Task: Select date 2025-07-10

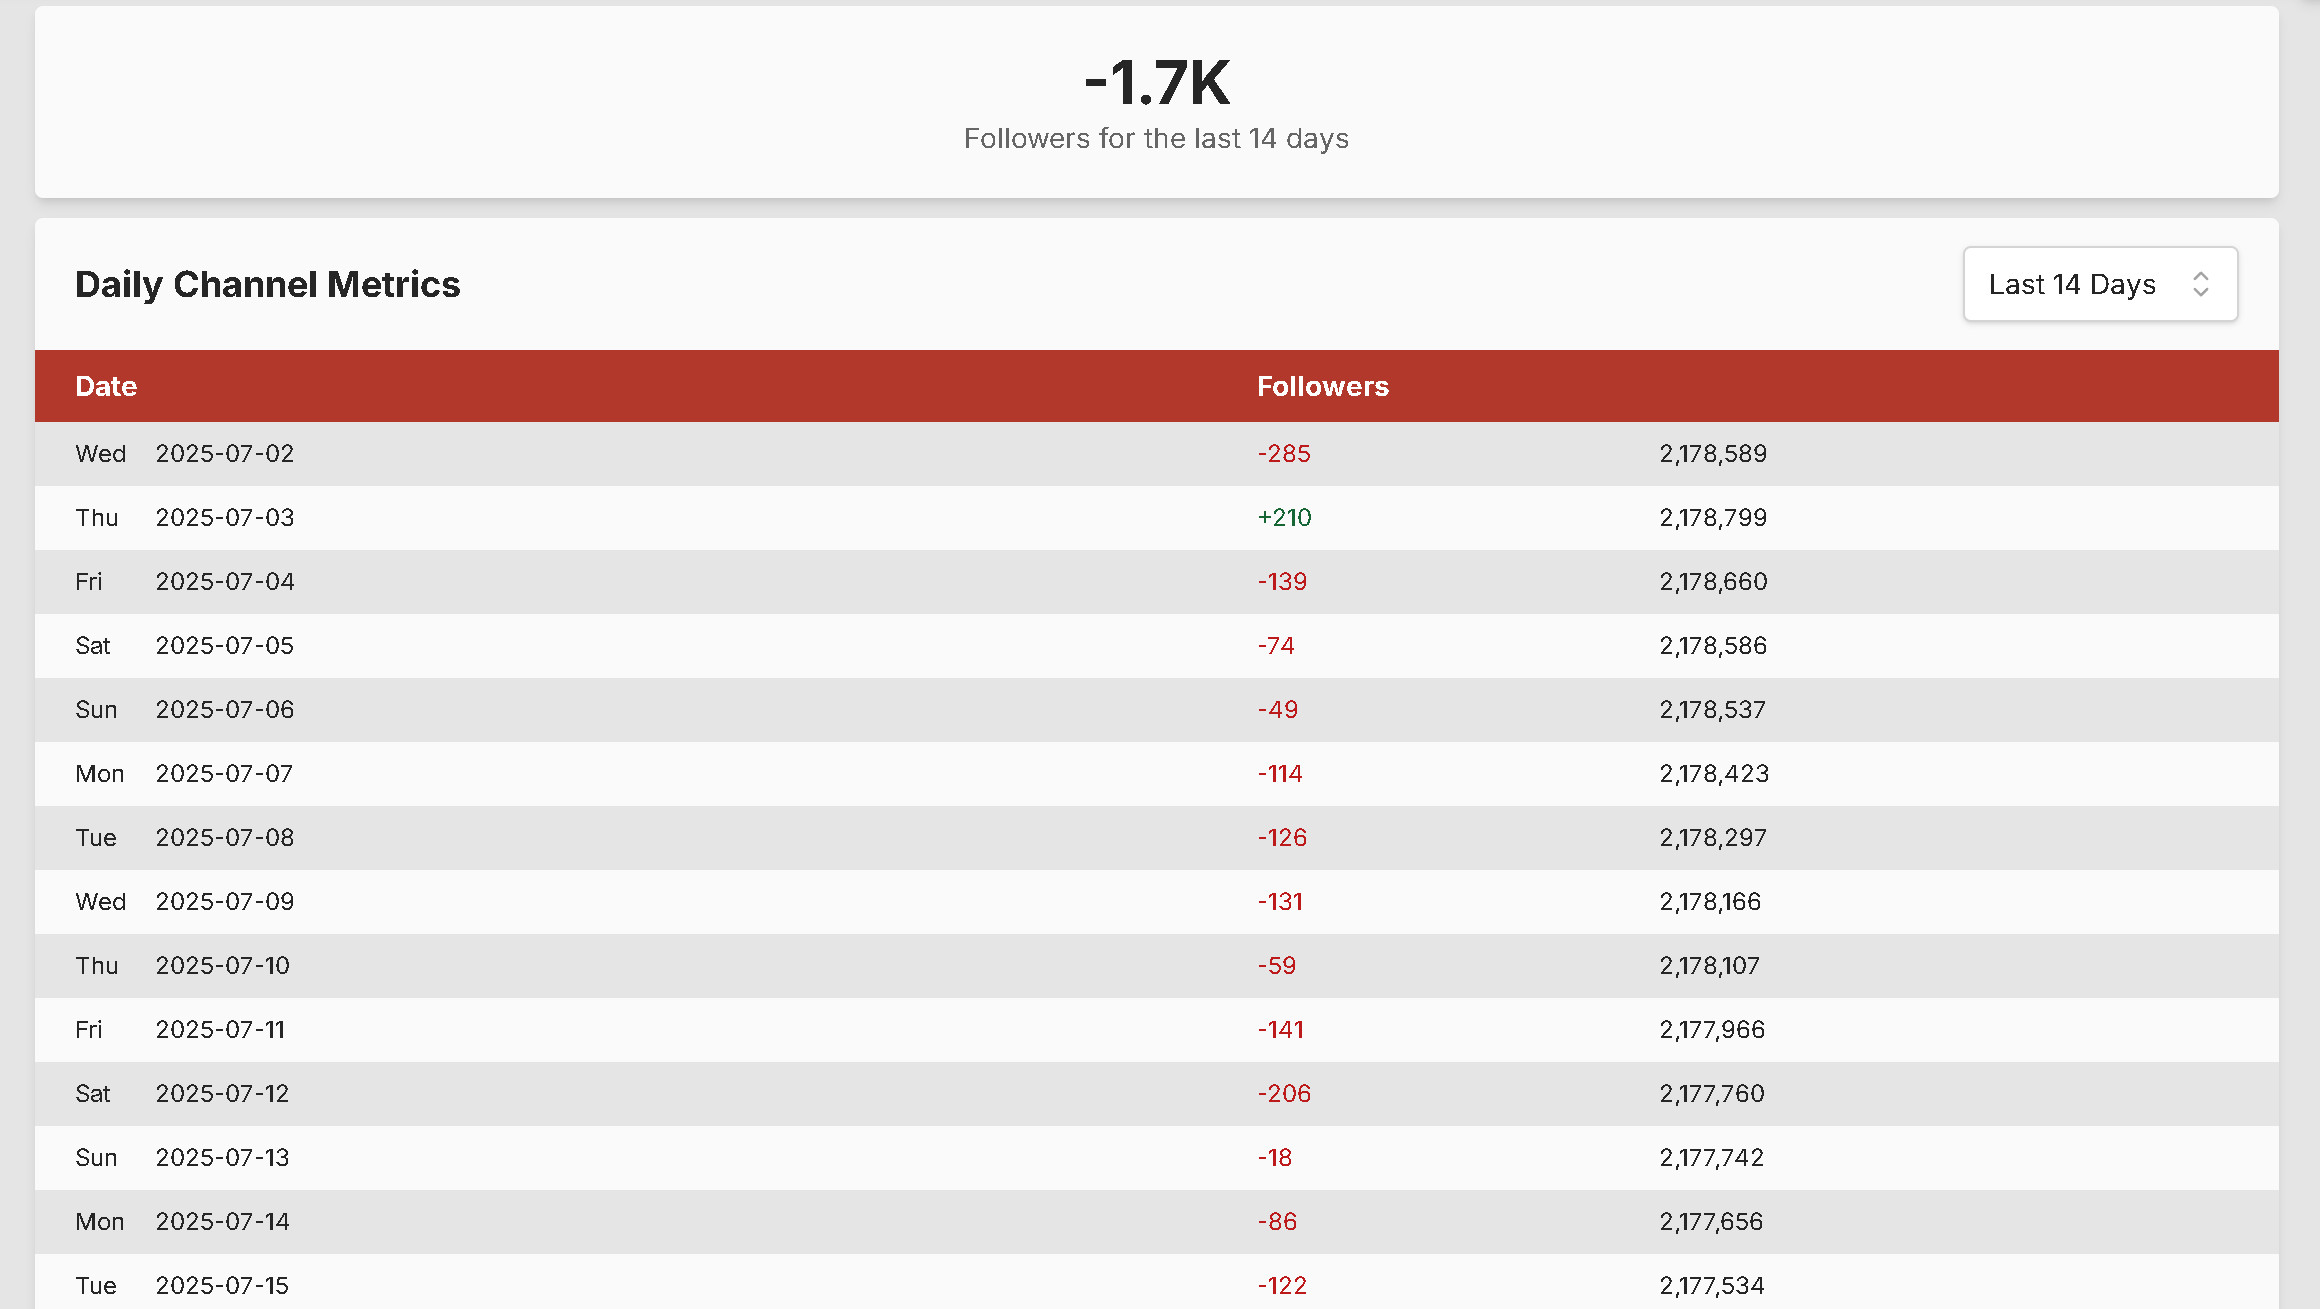Action: [223, 965]
